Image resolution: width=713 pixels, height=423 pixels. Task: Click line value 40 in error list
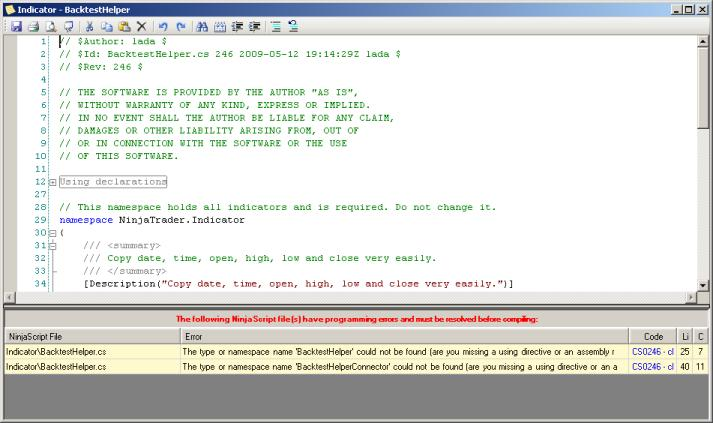(x=685, y=367)
